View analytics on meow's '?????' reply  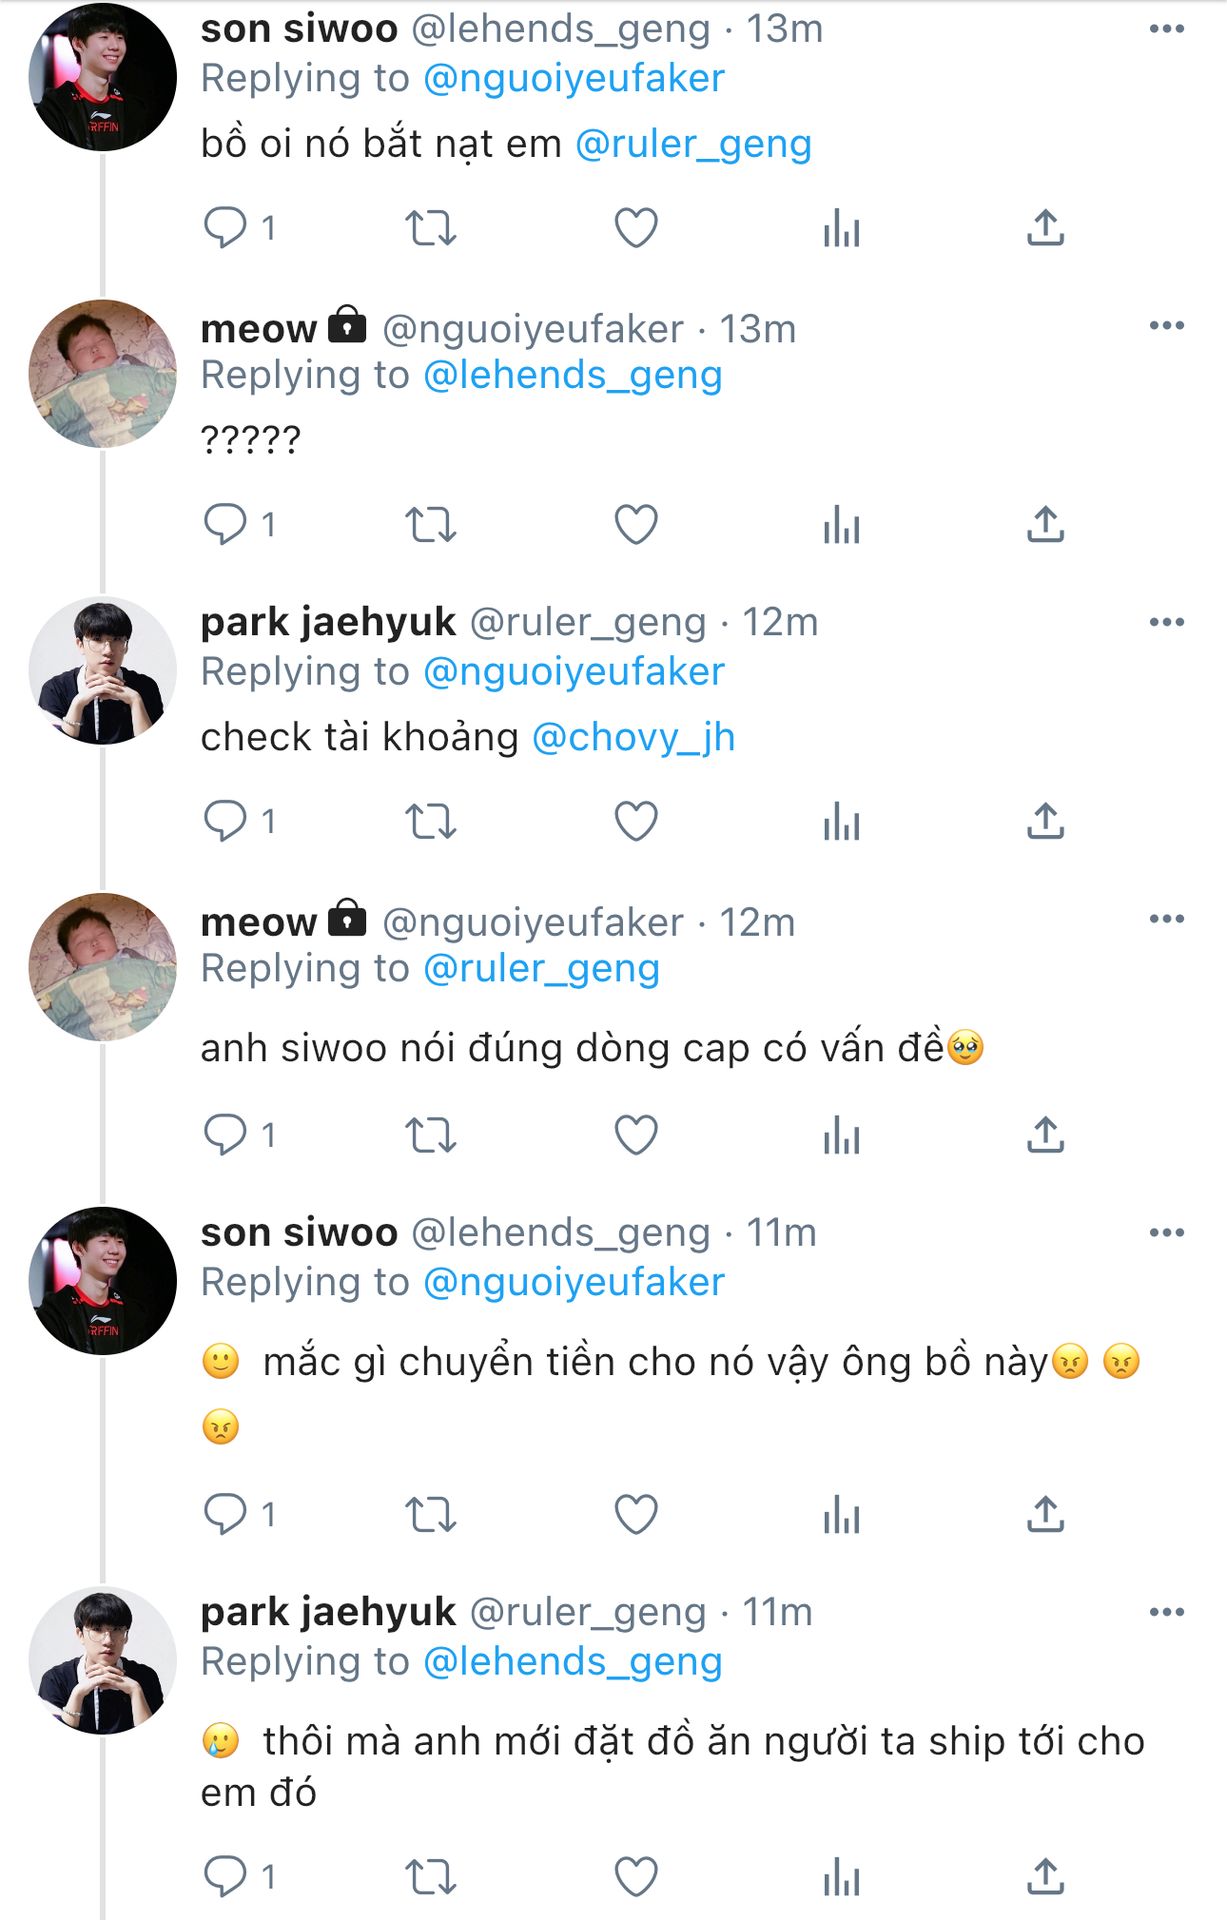(842, 524)
